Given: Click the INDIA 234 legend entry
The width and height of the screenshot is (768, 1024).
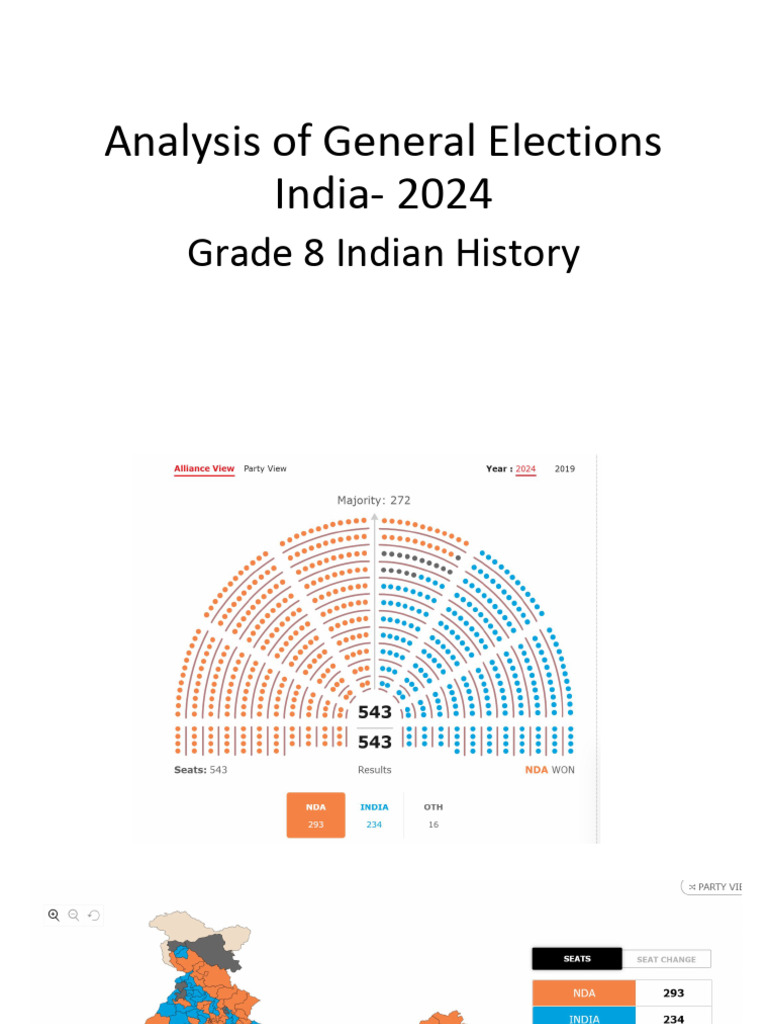Looking at the screenshot, I should click(373, 814).
